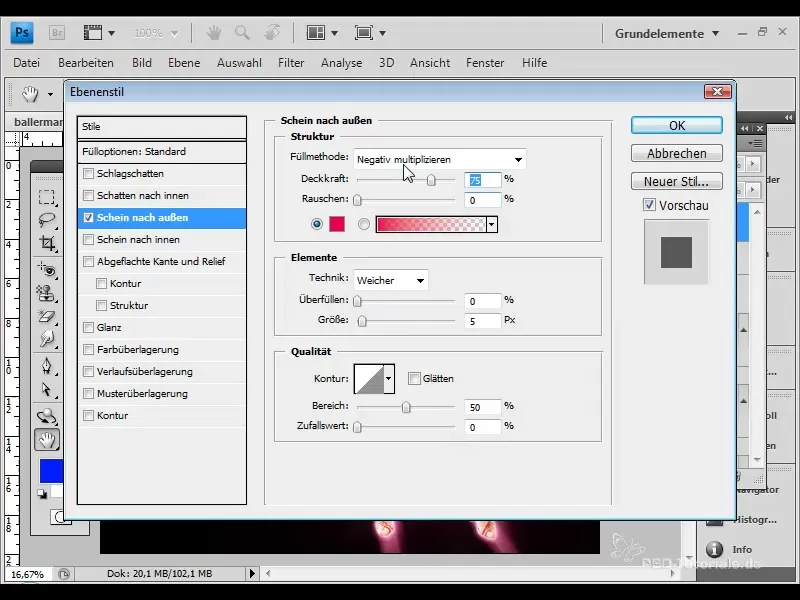Select the Lasso tool
Viewport: 800px width, 600px height.
coord(46,220)
